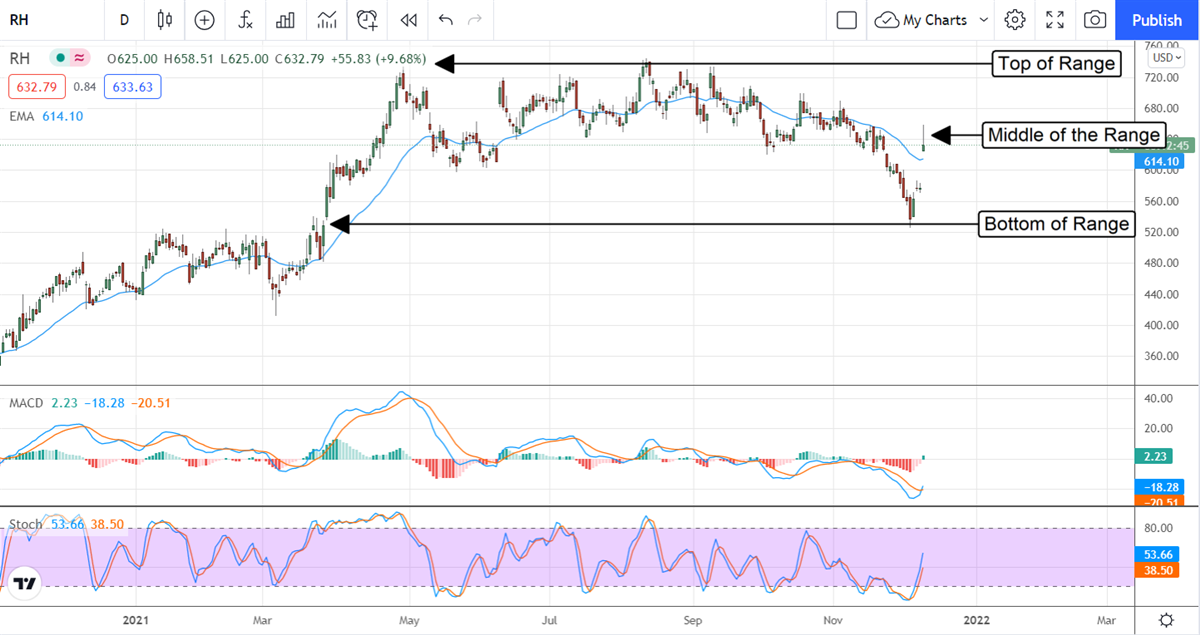Start bar replay with the rewind icon
This screenshot has width=1200, height=635.
click(408, 20)
